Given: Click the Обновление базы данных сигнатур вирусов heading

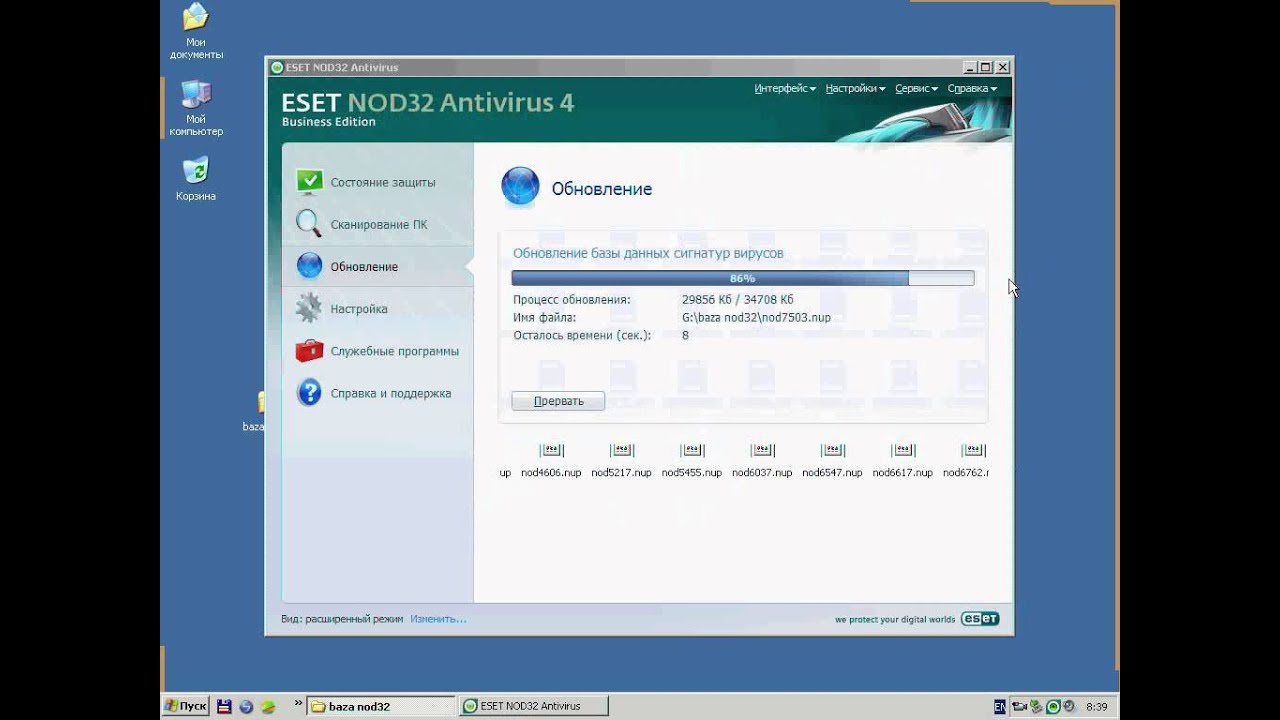Looking at the screenshot, I should coord(648,253).
